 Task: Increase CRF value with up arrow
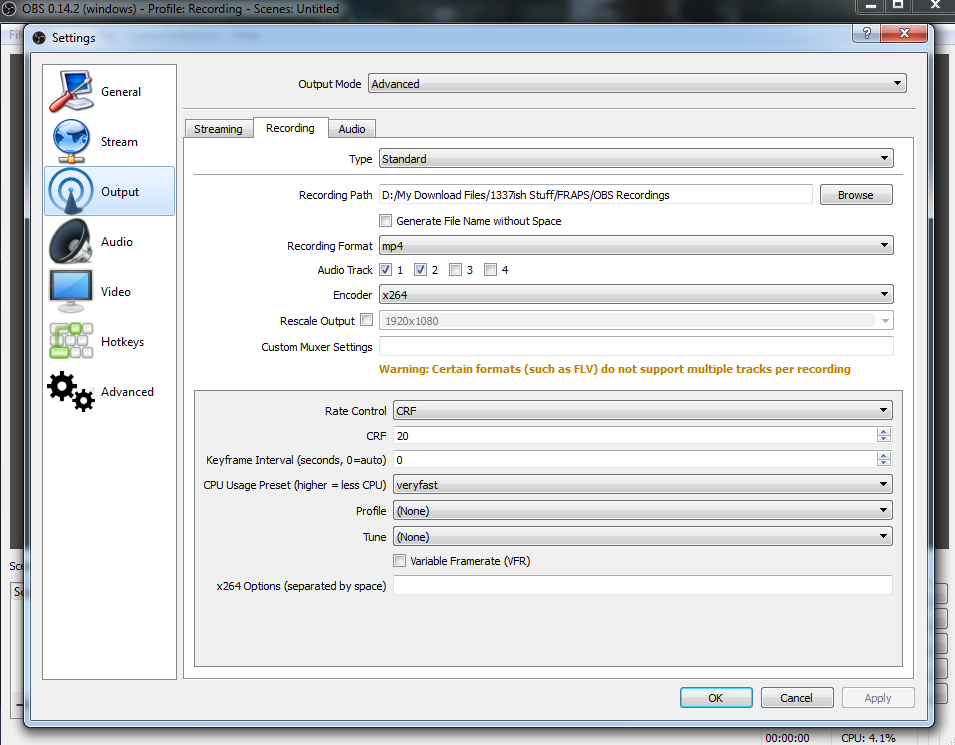point(884,431)
